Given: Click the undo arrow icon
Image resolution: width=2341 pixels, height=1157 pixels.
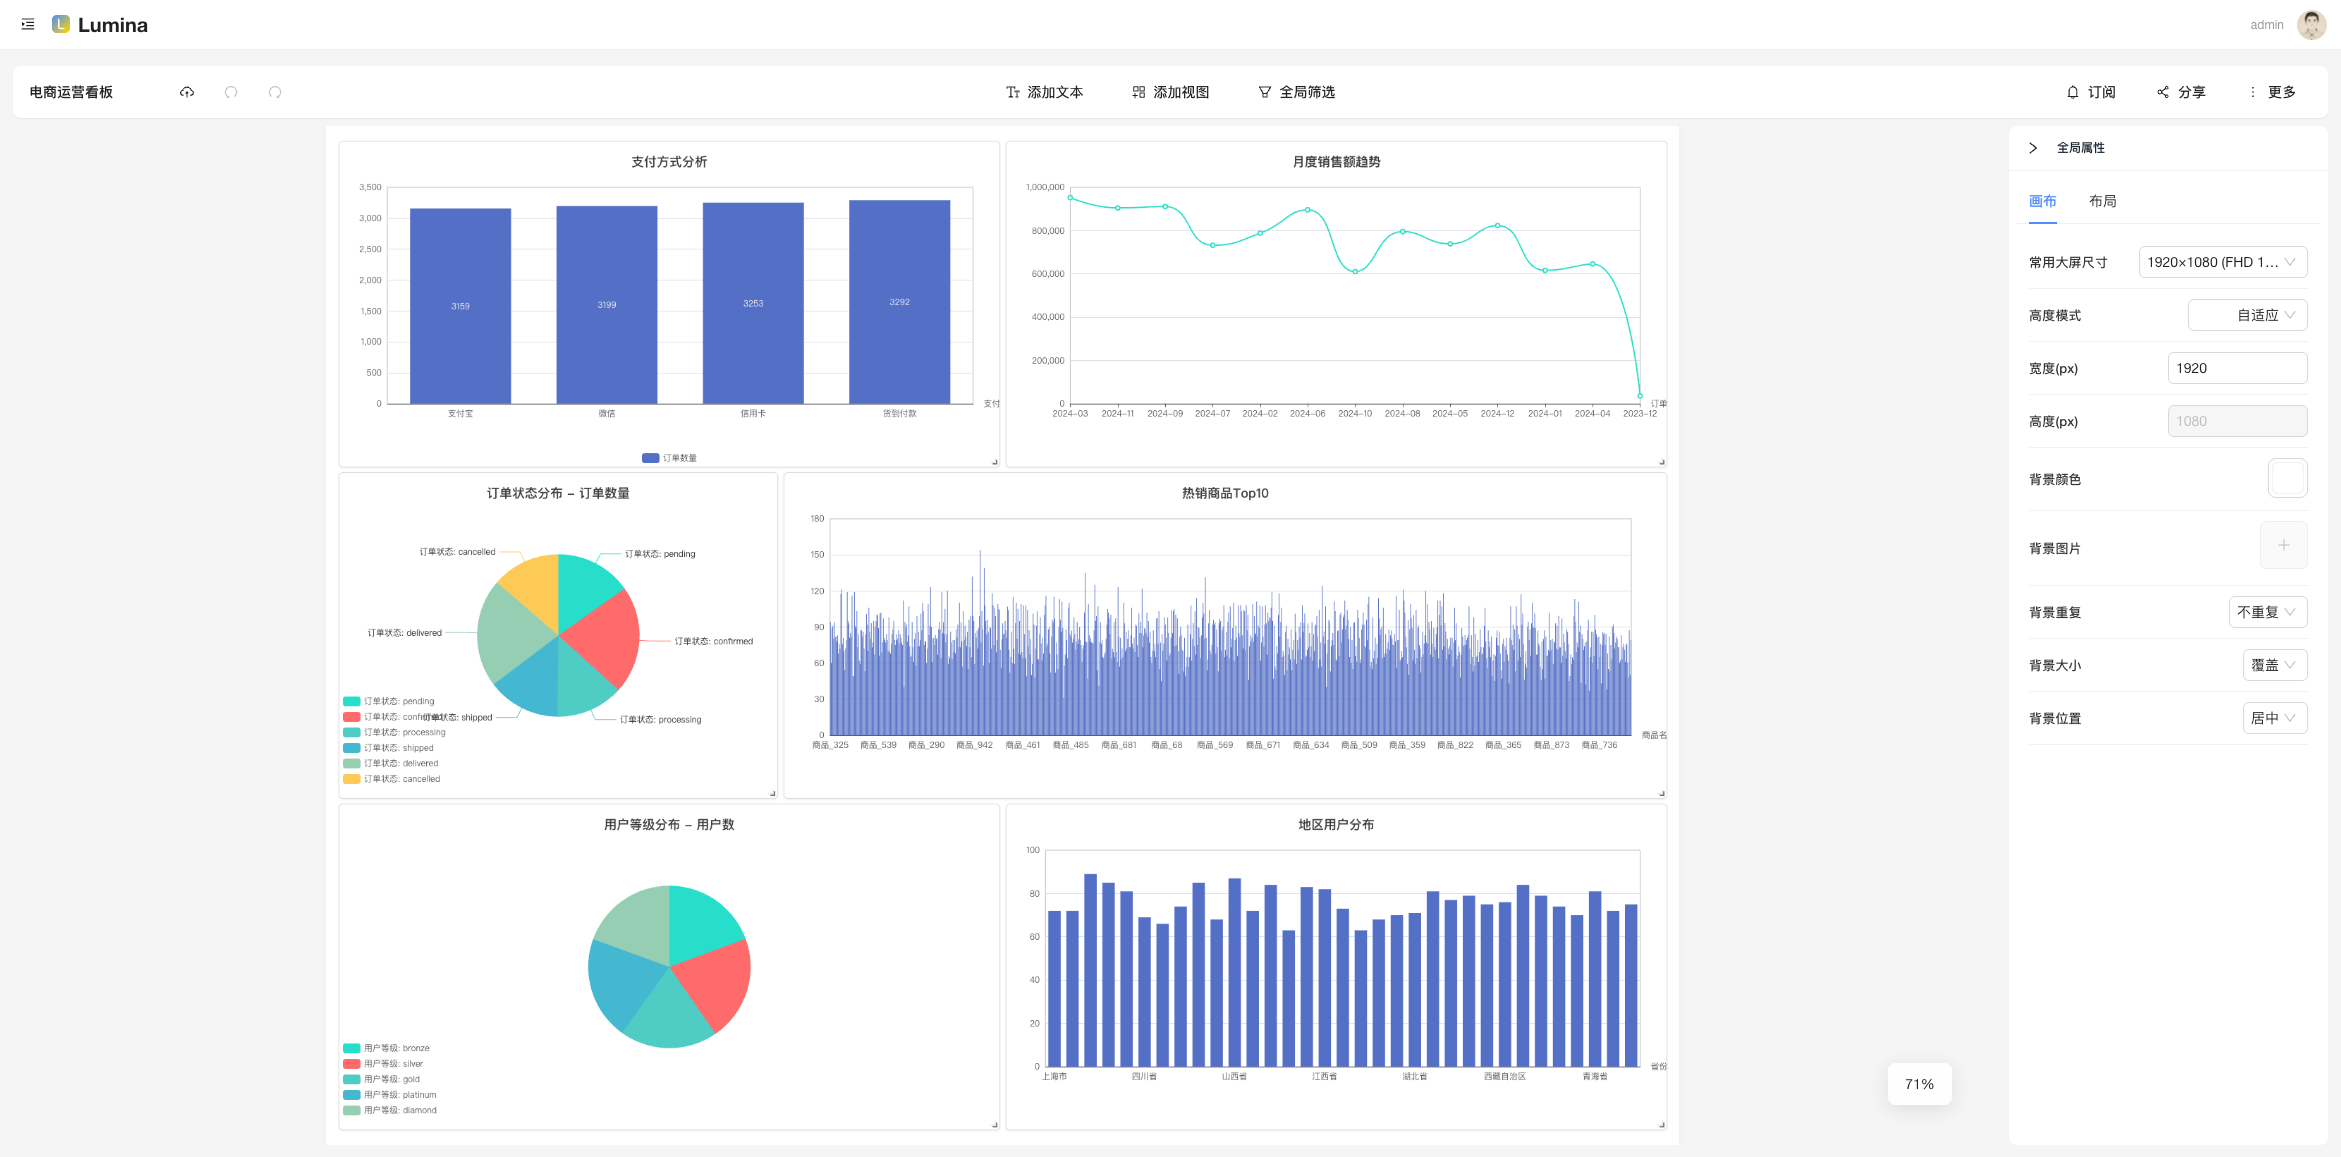Looking at the screenshot, I should (x=231, y=92).
